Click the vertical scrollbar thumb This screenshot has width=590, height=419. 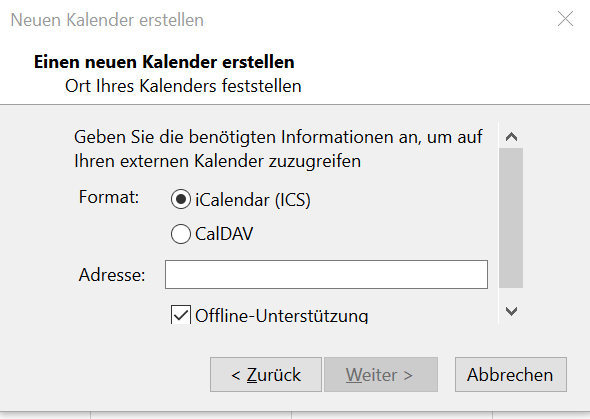click(x=511, y=218)
